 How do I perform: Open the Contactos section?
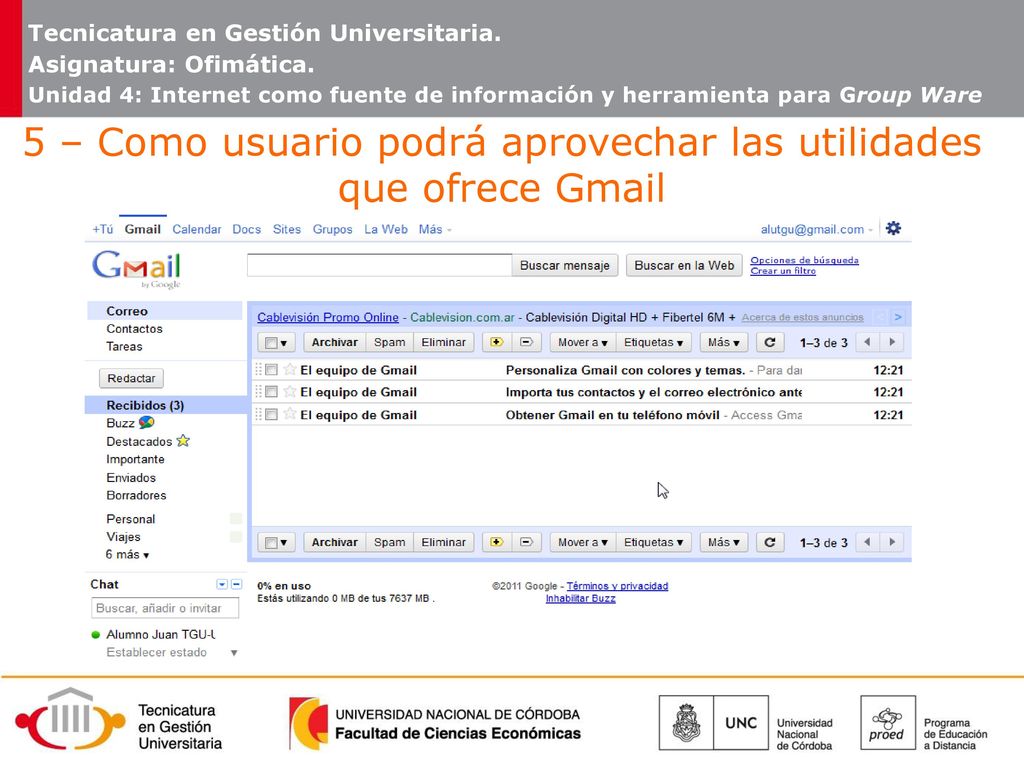[x=134, y=328]
